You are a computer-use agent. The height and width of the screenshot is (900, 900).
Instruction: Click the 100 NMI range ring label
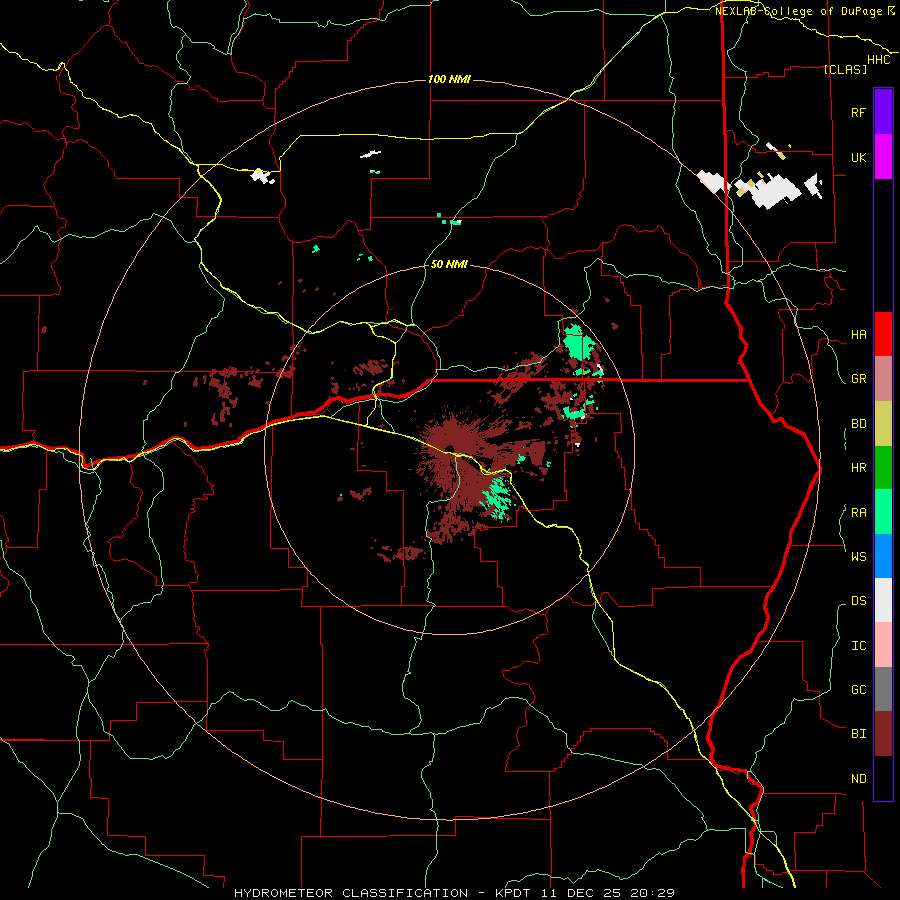click(449, 79)
